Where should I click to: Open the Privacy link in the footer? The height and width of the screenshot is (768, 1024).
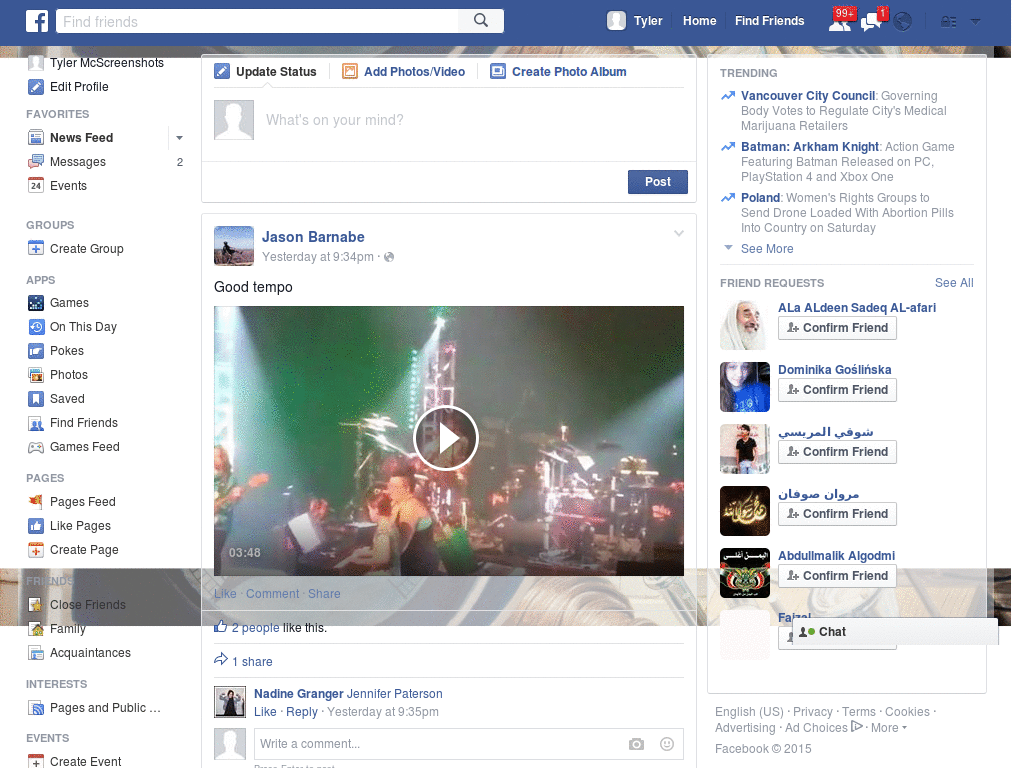[x=812, y=712]
